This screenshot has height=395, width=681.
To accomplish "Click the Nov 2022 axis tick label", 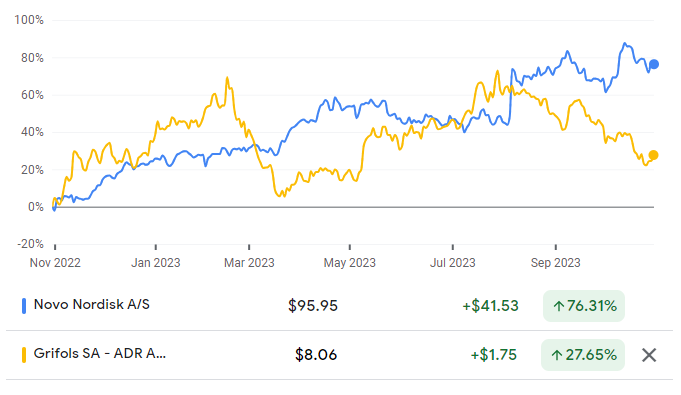I will click(x=55, y=263).
